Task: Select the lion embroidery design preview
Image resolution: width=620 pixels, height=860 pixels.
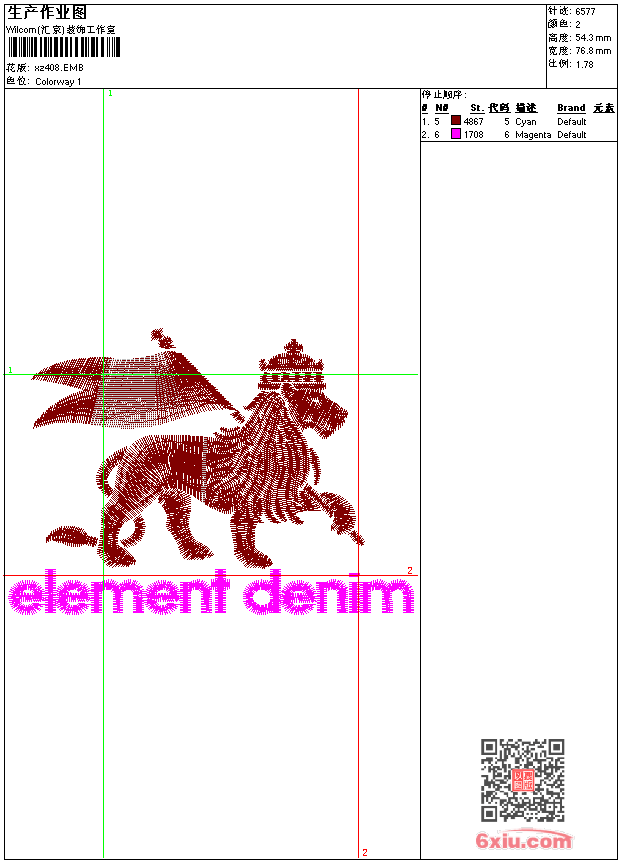Action: point(199,448)
